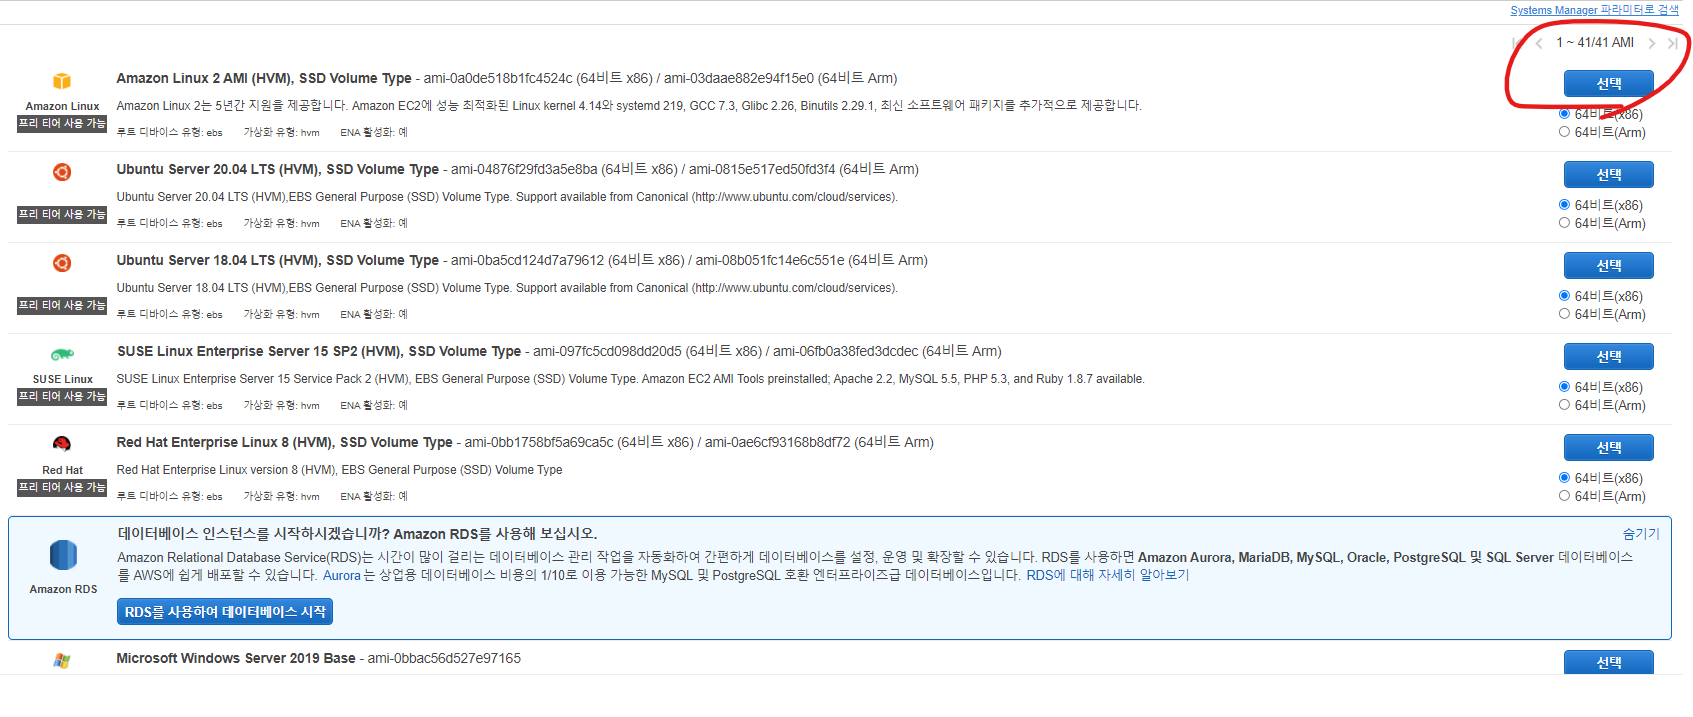Screen dimensions: 1693x717
Task: Choose 64-bit Arm for Red Hat
Action: [x=1564, y=496]
